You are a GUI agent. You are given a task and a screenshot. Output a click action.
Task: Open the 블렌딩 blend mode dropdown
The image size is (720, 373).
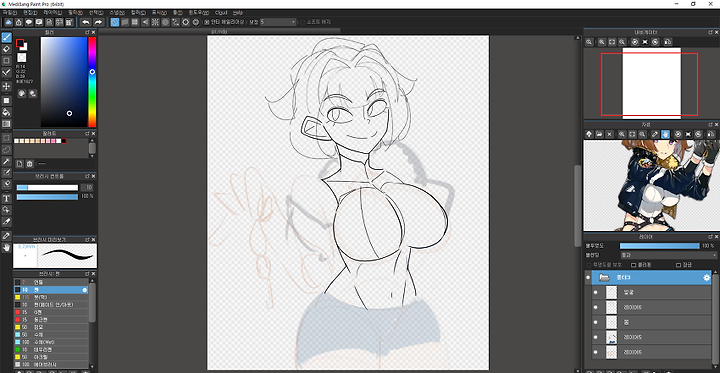tap(668, 255)
